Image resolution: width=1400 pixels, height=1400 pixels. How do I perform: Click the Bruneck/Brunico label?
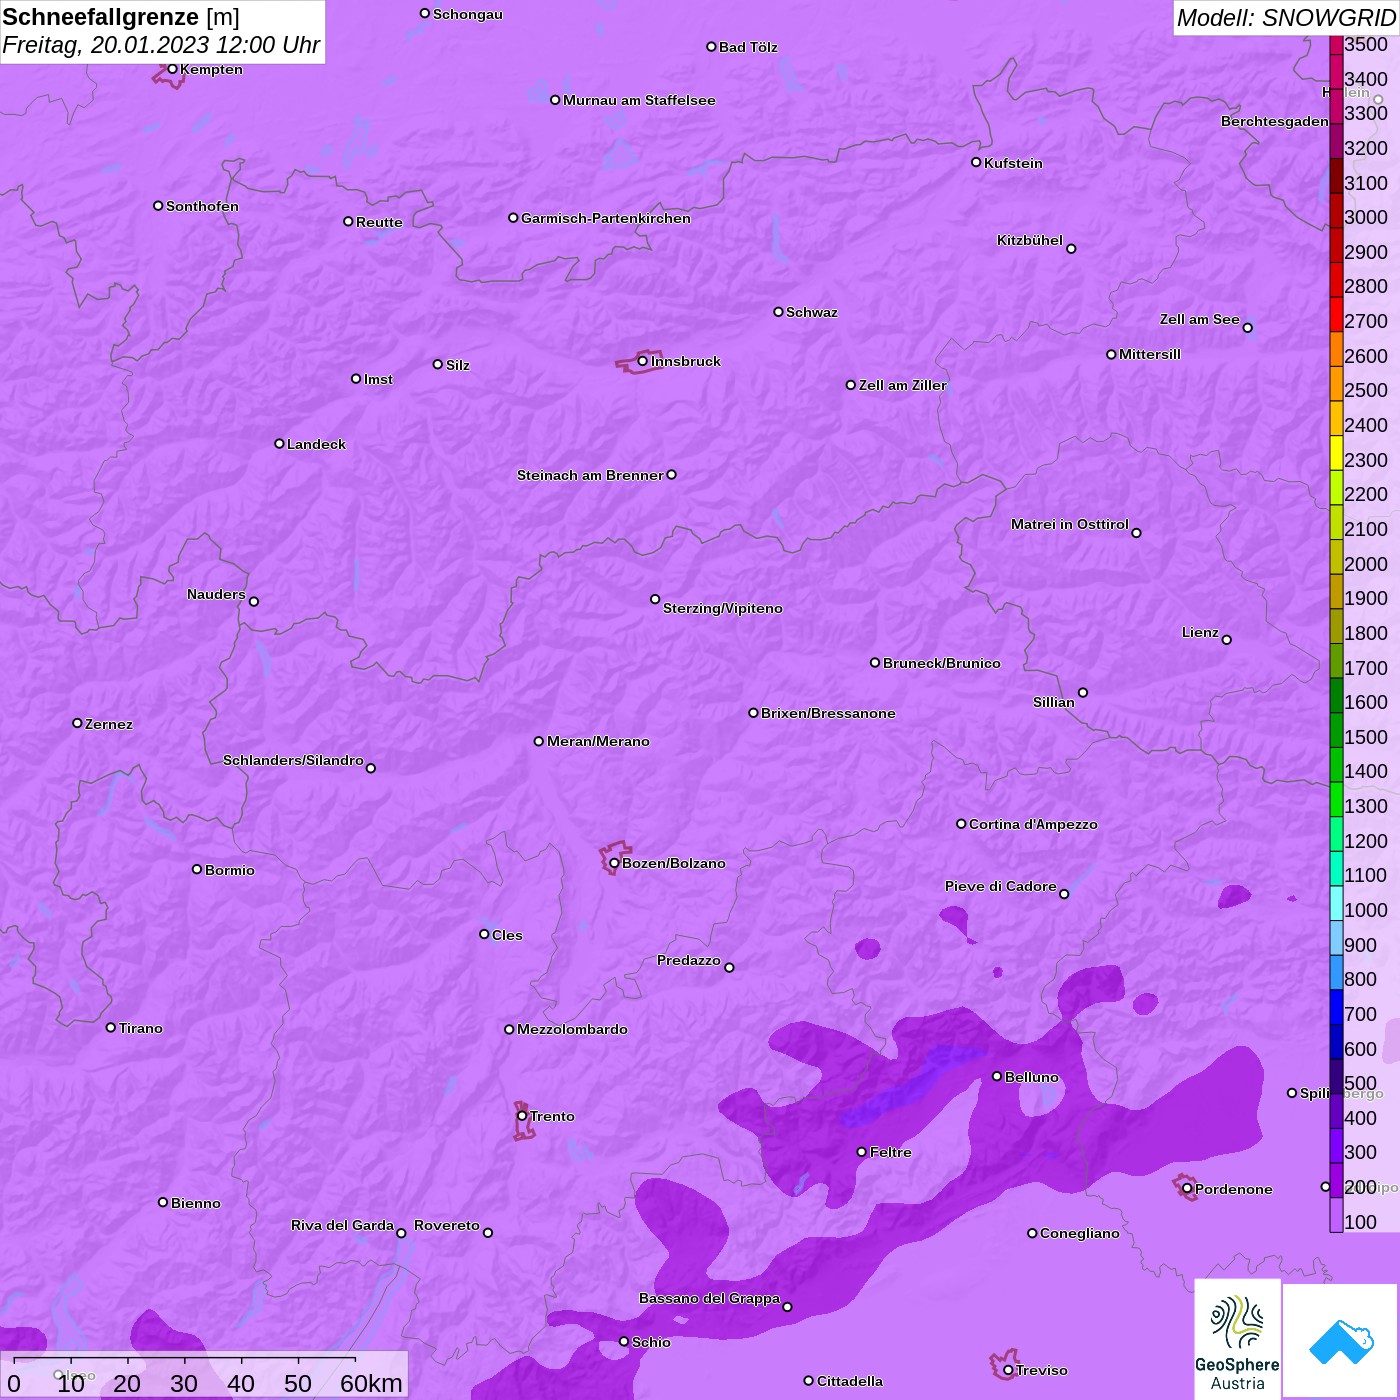click(942, 663)
